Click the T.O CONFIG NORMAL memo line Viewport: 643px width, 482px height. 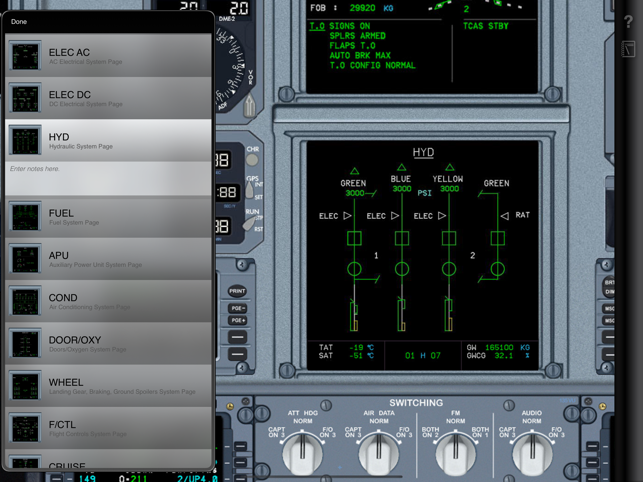(372, 66)
